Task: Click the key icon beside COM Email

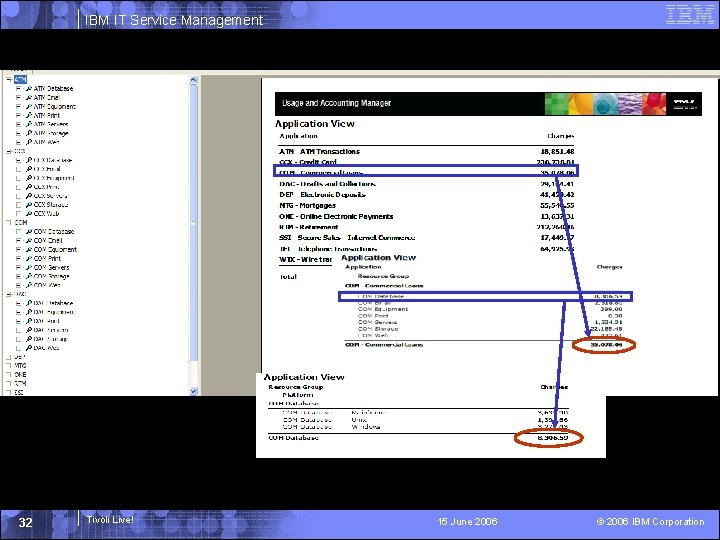Action: pyautogui.click(x=29, y=241)
